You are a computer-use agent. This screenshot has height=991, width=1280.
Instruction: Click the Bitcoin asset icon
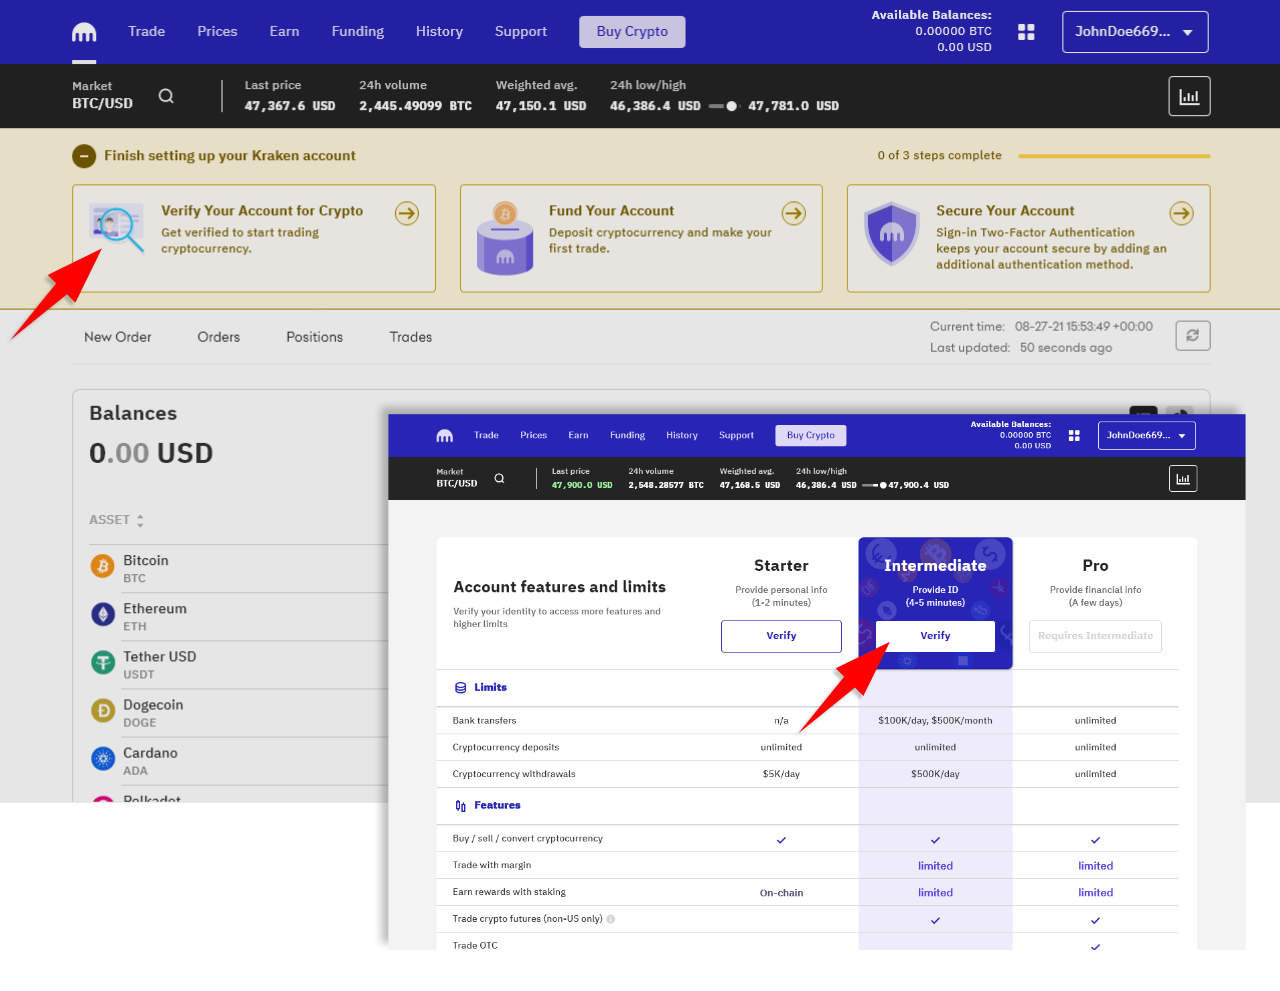pos(103,567)
